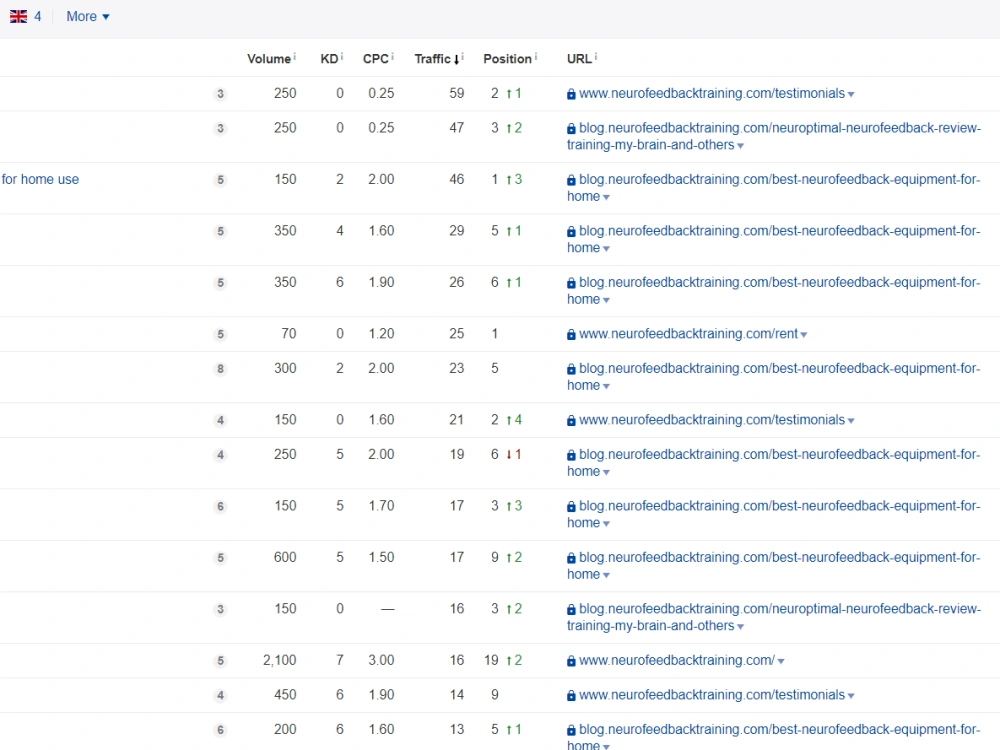
Task: Click the lock icon in the traffic 14 row
Action: 571,696
